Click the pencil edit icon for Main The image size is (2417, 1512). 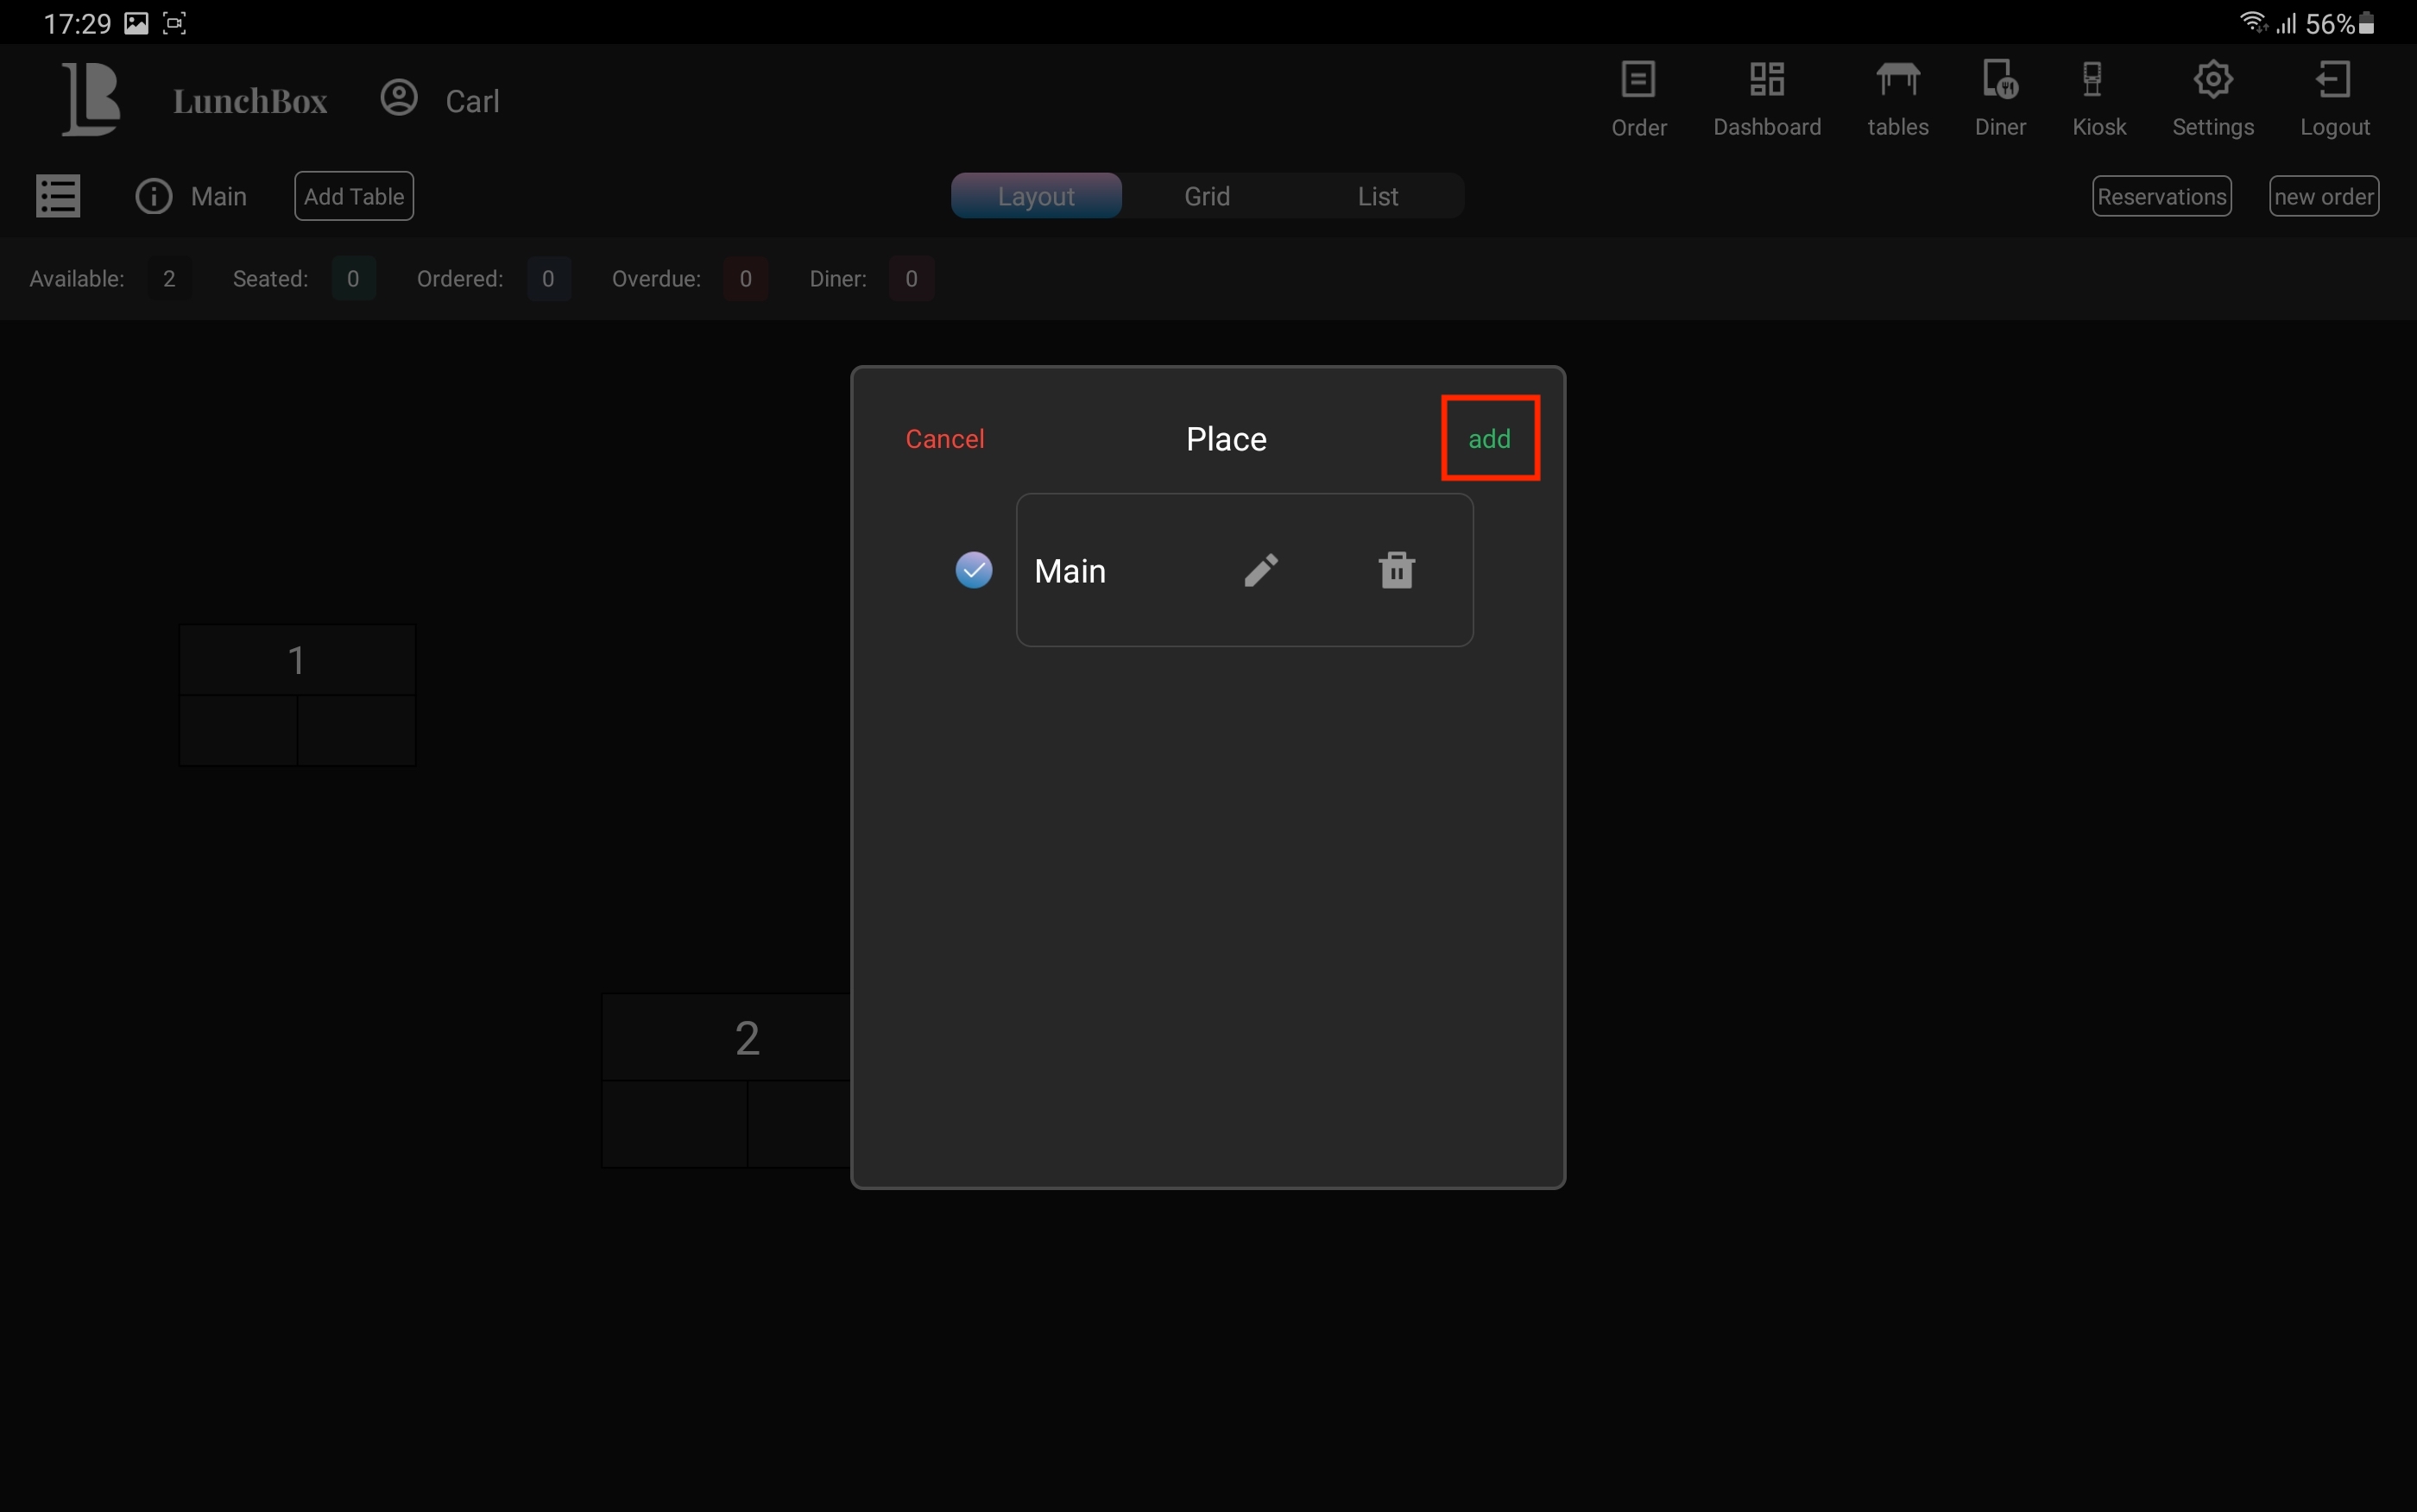[1260, 570]
